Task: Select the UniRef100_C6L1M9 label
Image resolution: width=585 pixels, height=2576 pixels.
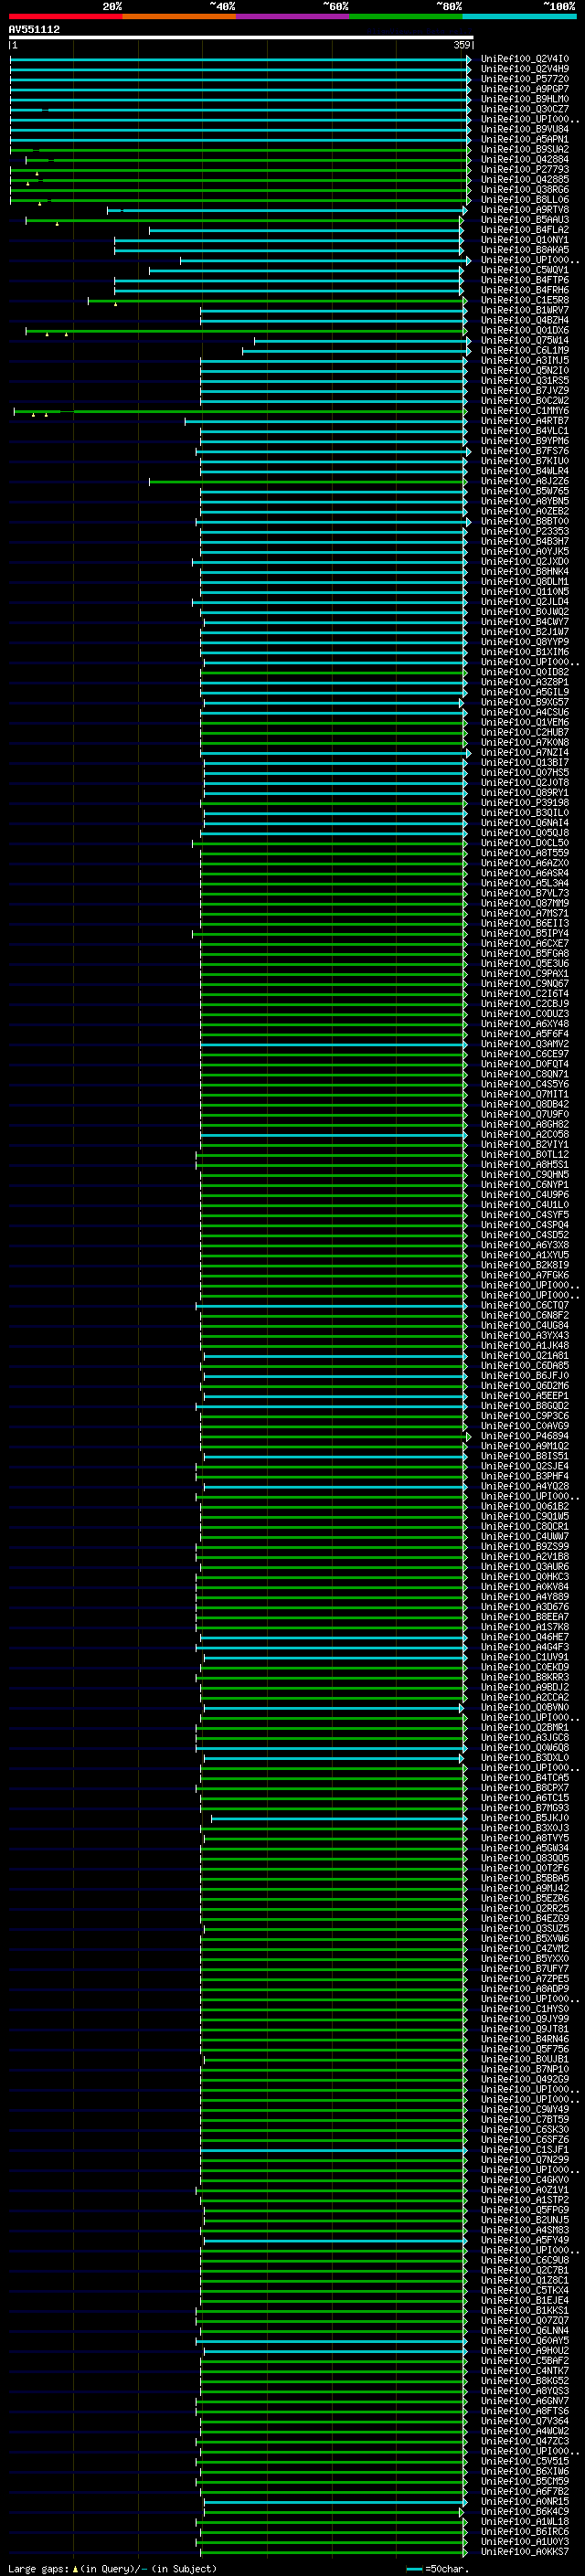Action: (525, 351)
